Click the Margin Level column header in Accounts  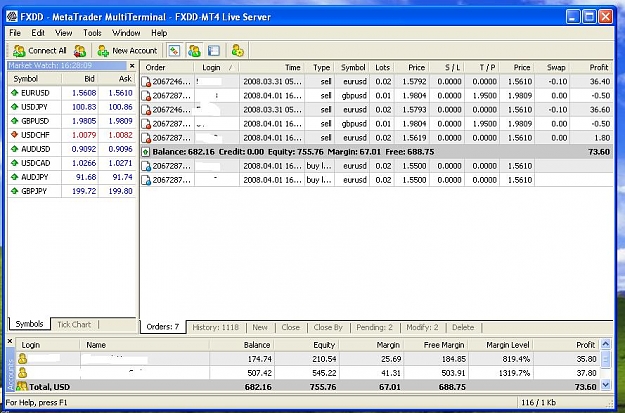501,345
